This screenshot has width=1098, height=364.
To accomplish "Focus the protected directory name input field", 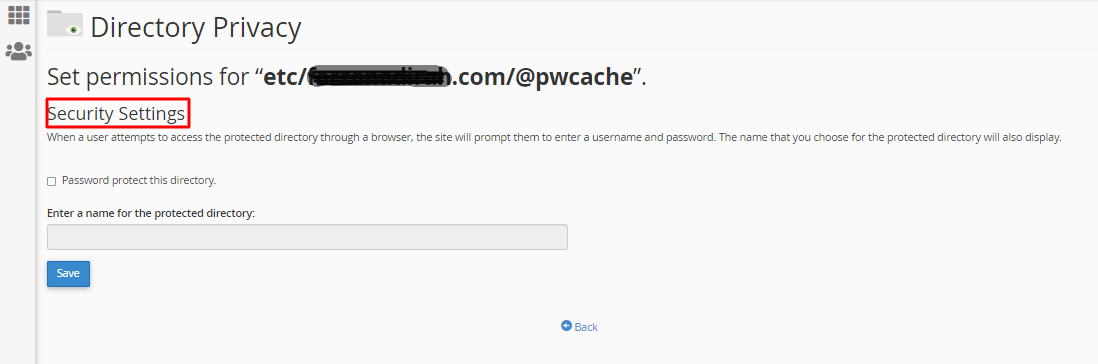I will [x=307, y=237].
